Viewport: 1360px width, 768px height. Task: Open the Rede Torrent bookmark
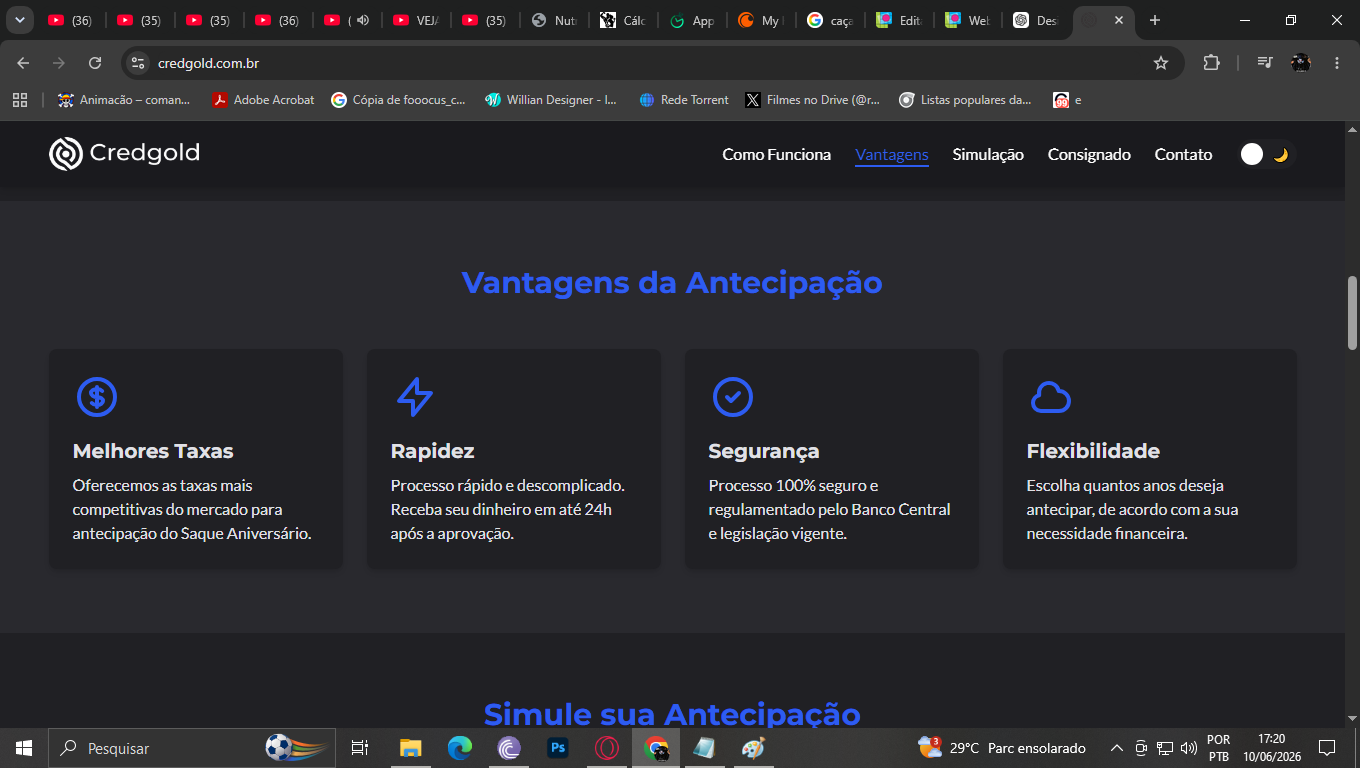coord(684,100)
